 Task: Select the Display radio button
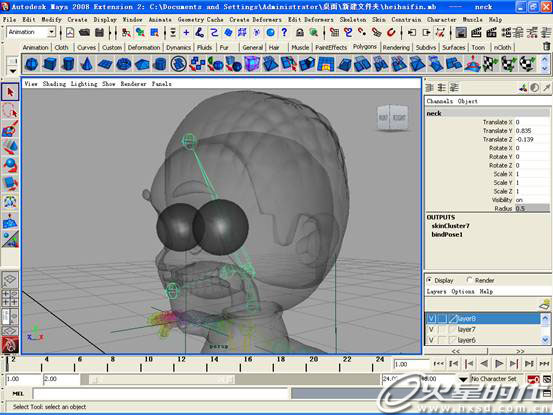coord(429,280)
